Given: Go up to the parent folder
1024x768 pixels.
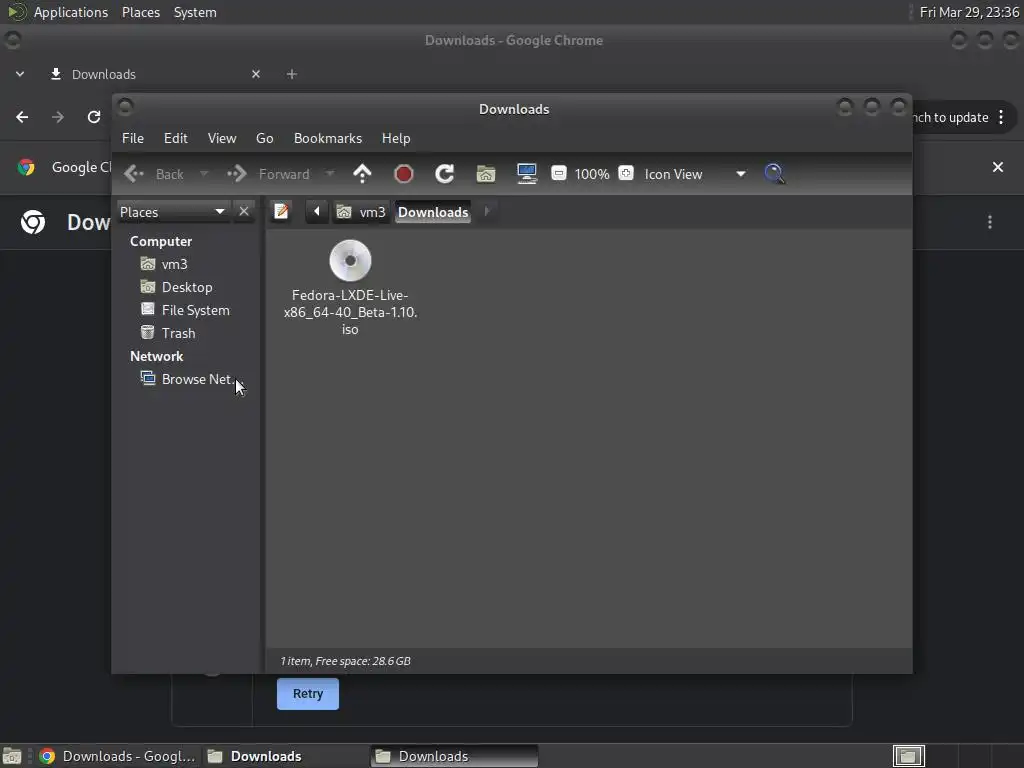Looking at the screenshot, I should point(362,174).
